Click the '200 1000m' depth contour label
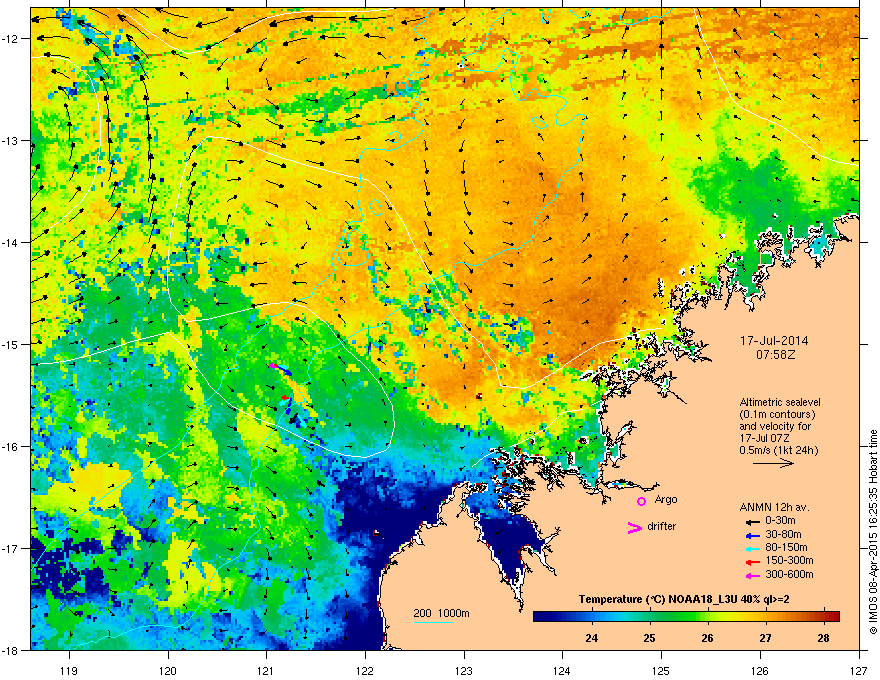880x680 pixels. 441,613
